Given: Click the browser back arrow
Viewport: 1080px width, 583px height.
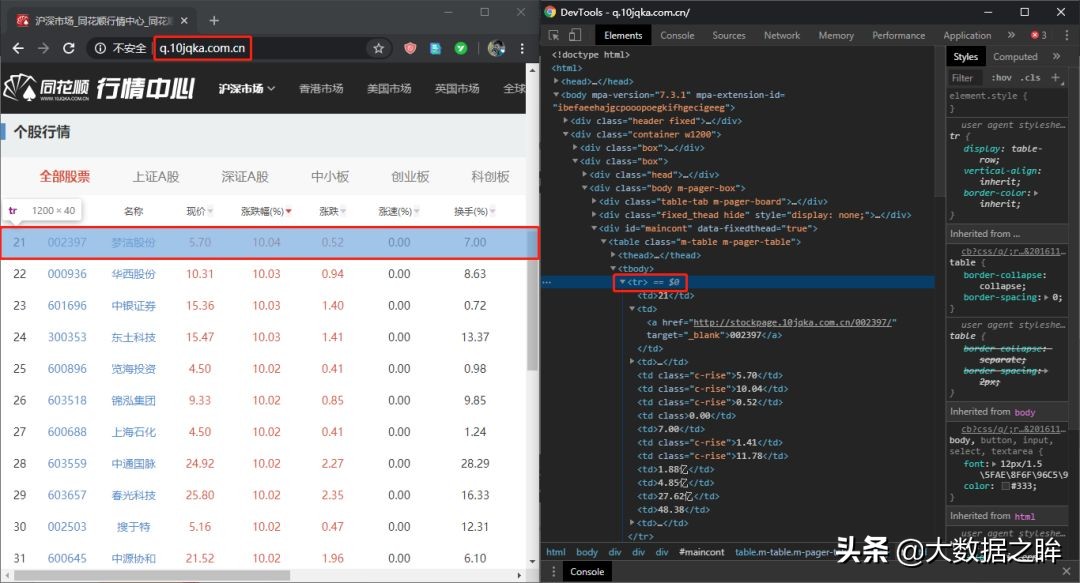Looking at the screenshot, I should [19, 48].
